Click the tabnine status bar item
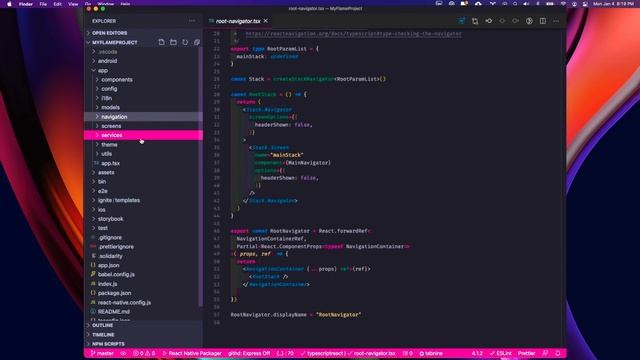This screenshot has height=360, width=640. [x=431, y=353]
